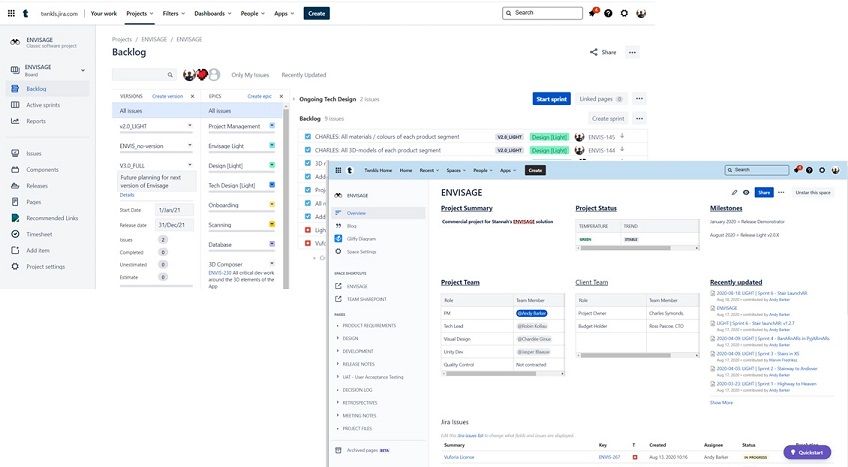Screen dimensions: 848x467
Task: Close the Versions panel with X
Action: pyautogui.click(x=193, y=96)
